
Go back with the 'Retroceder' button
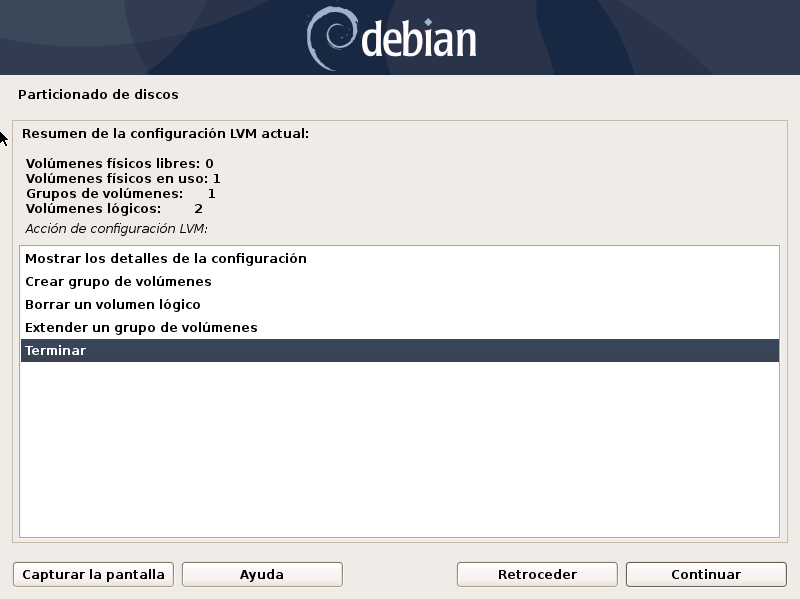(x=537, y=574)
